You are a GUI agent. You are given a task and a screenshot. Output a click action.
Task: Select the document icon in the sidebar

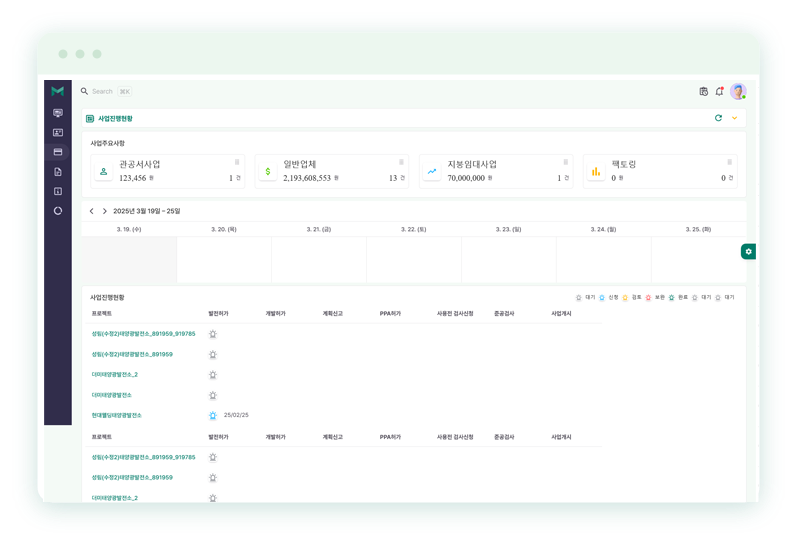click(x=58, y=171)
